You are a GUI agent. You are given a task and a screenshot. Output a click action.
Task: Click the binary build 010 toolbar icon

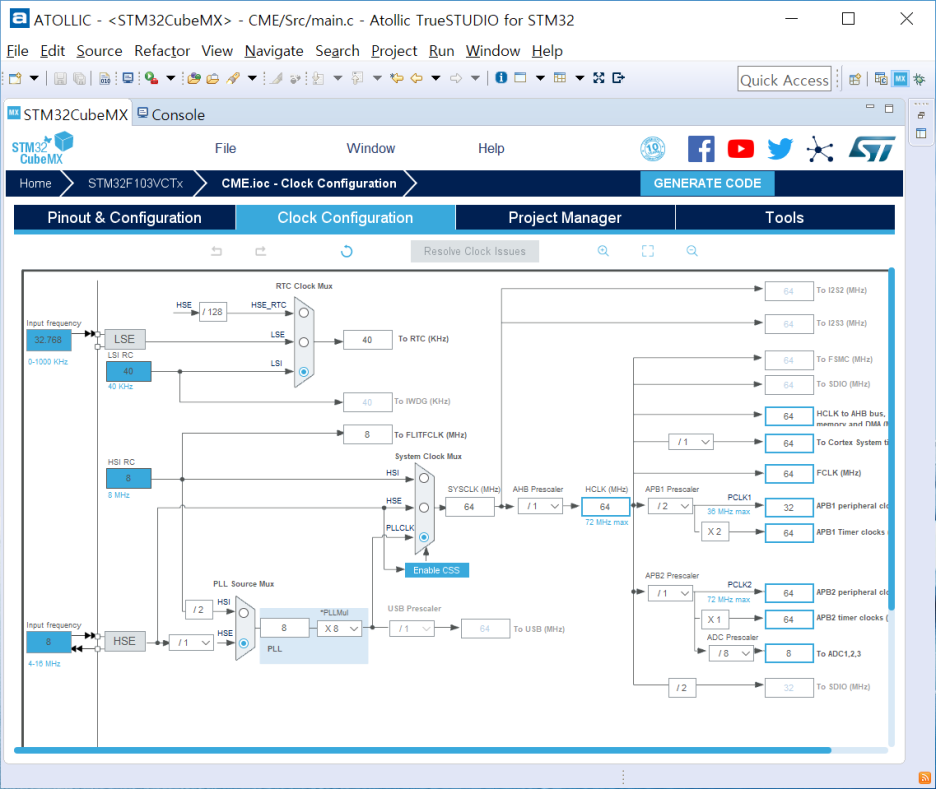pos(105,78)
